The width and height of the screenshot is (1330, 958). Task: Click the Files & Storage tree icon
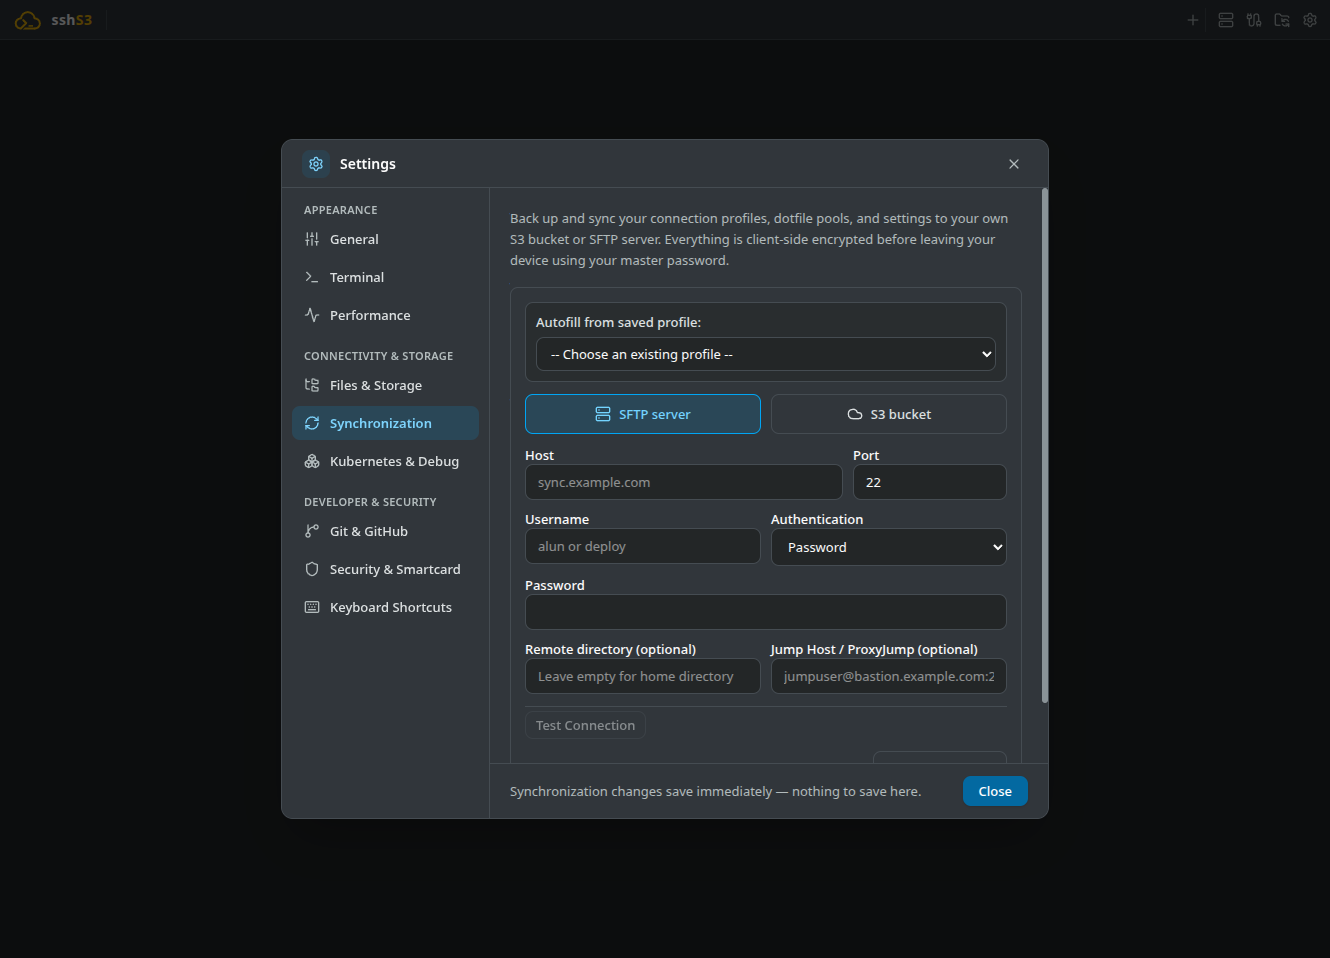[312, 385]
